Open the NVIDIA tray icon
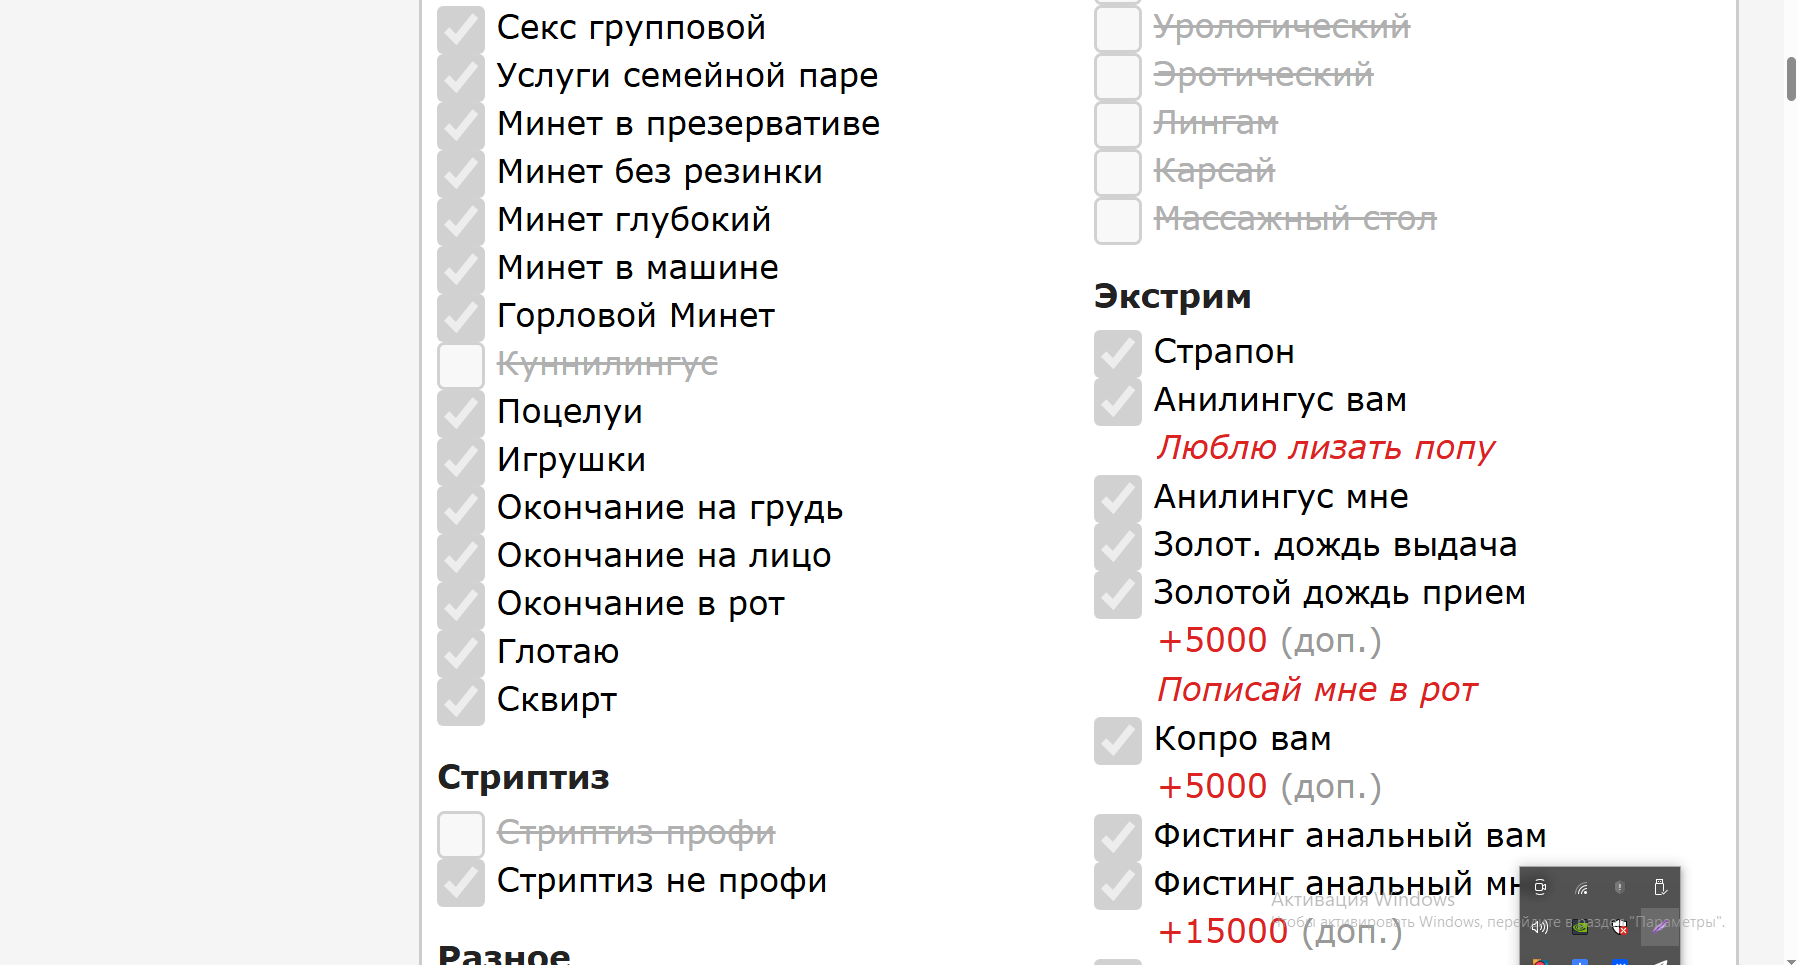This screenshot has width=1798, height=965. click(1580, 927)
